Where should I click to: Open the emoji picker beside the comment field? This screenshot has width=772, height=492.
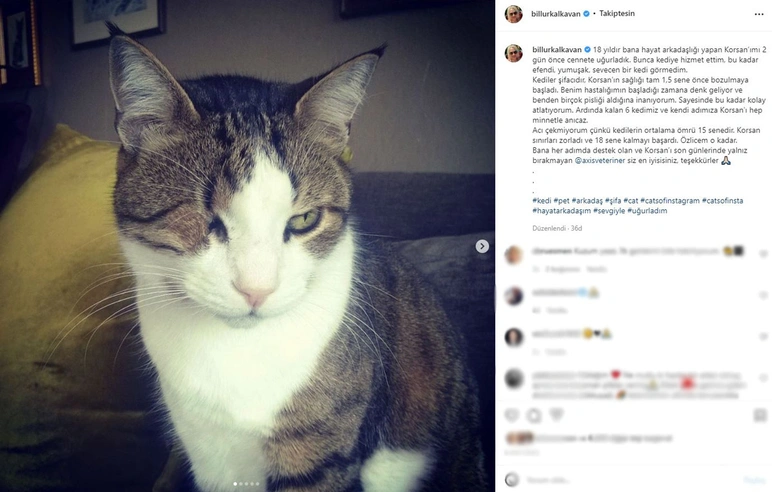(x=512, y=479)
